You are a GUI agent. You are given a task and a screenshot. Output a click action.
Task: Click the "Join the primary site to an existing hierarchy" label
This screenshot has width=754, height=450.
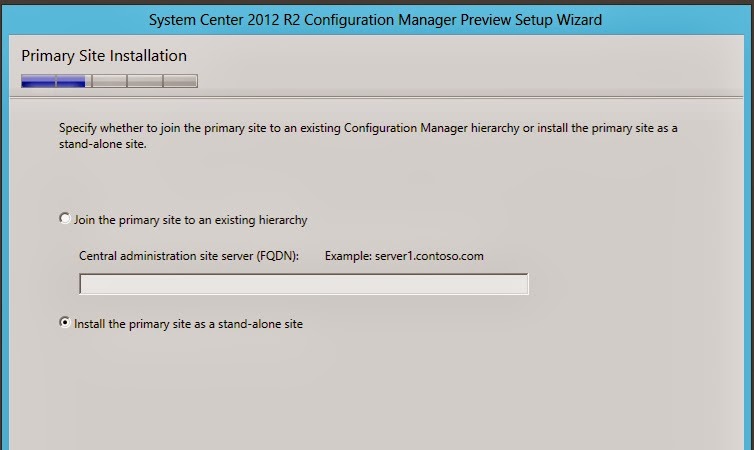190,220
